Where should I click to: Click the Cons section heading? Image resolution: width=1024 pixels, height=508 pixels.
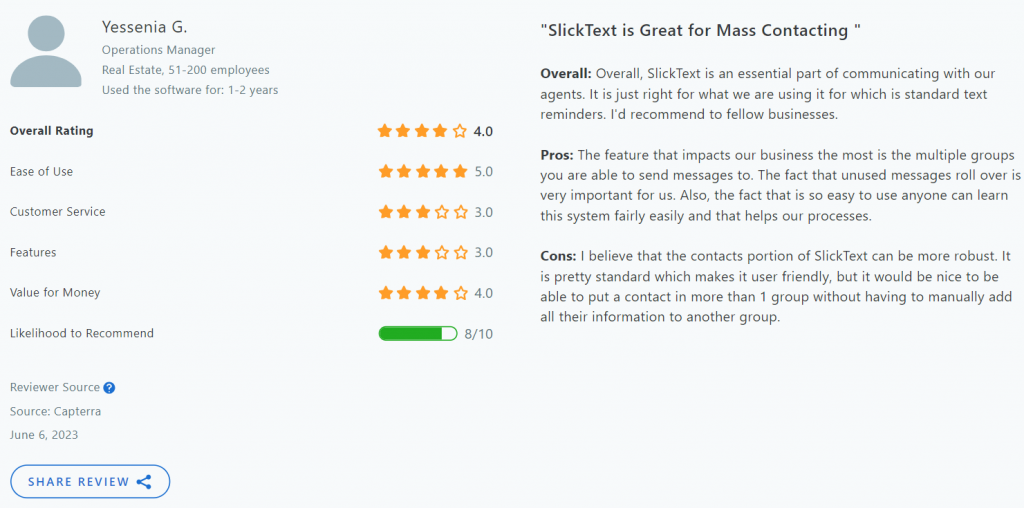558,255
